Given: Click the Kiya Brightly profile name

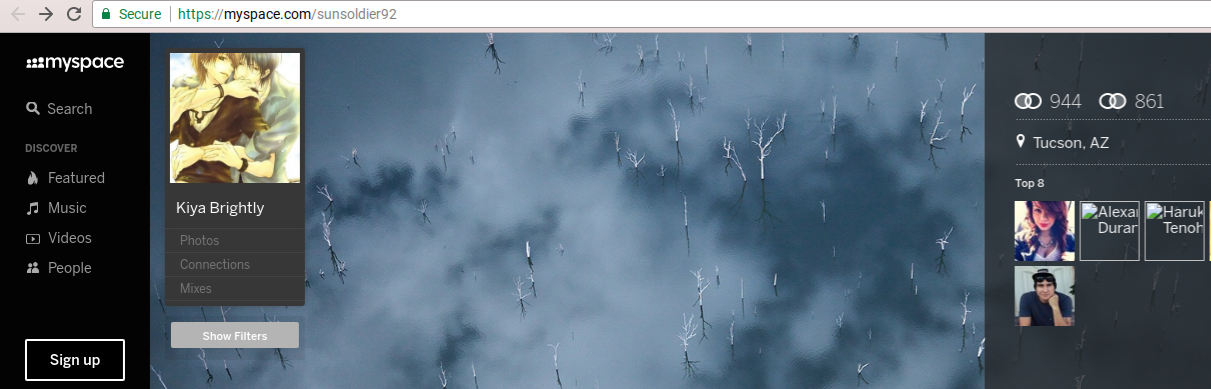Looking at the screenshot, I should pos(220,208).
